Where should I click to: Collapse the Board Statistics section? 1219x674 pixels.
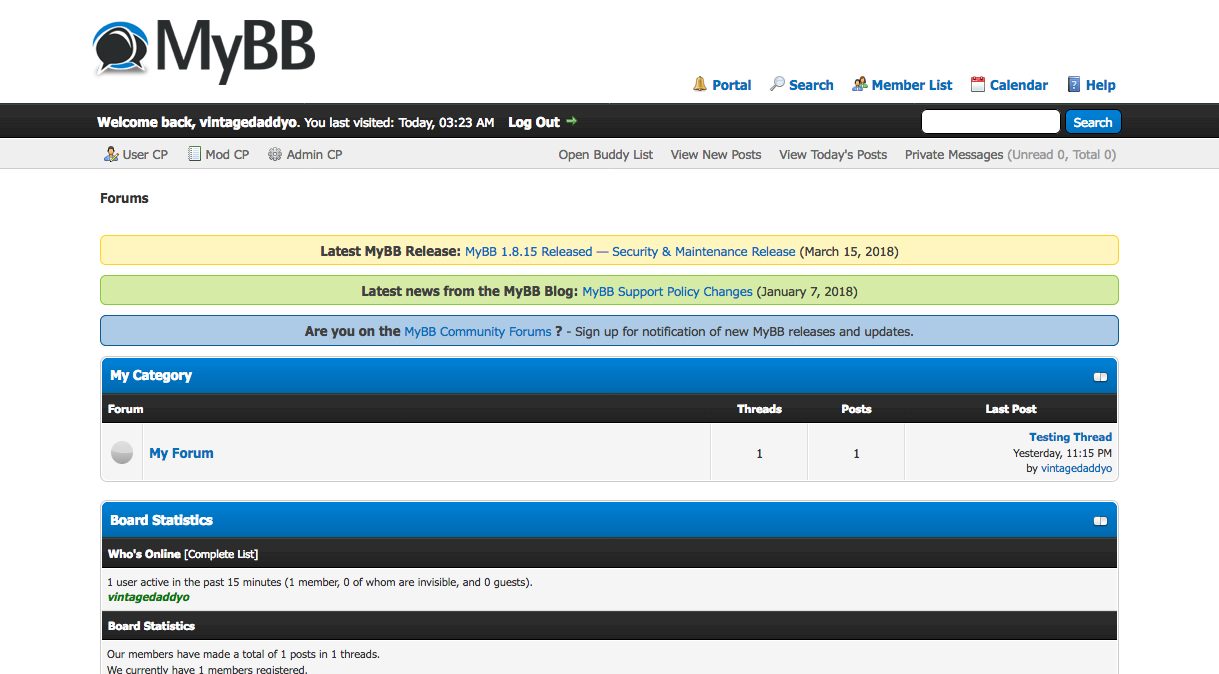coord(1100,521)
